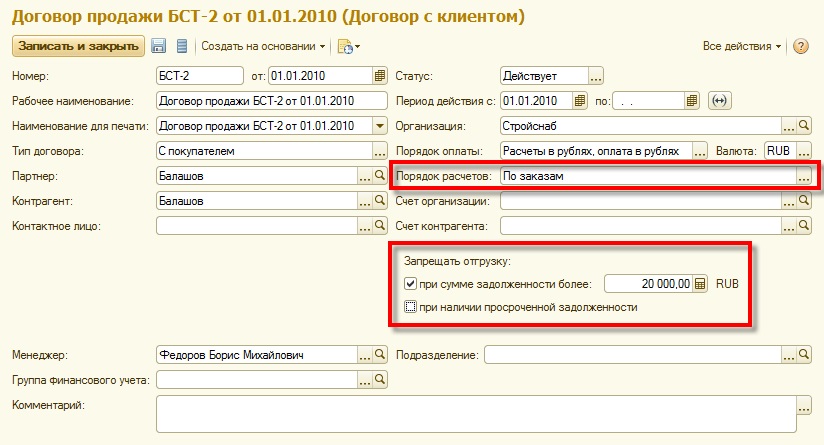Viewport: 824px width, 445px height.
Task: Open calculator for the debt amount field
Action: click(700, 284)
